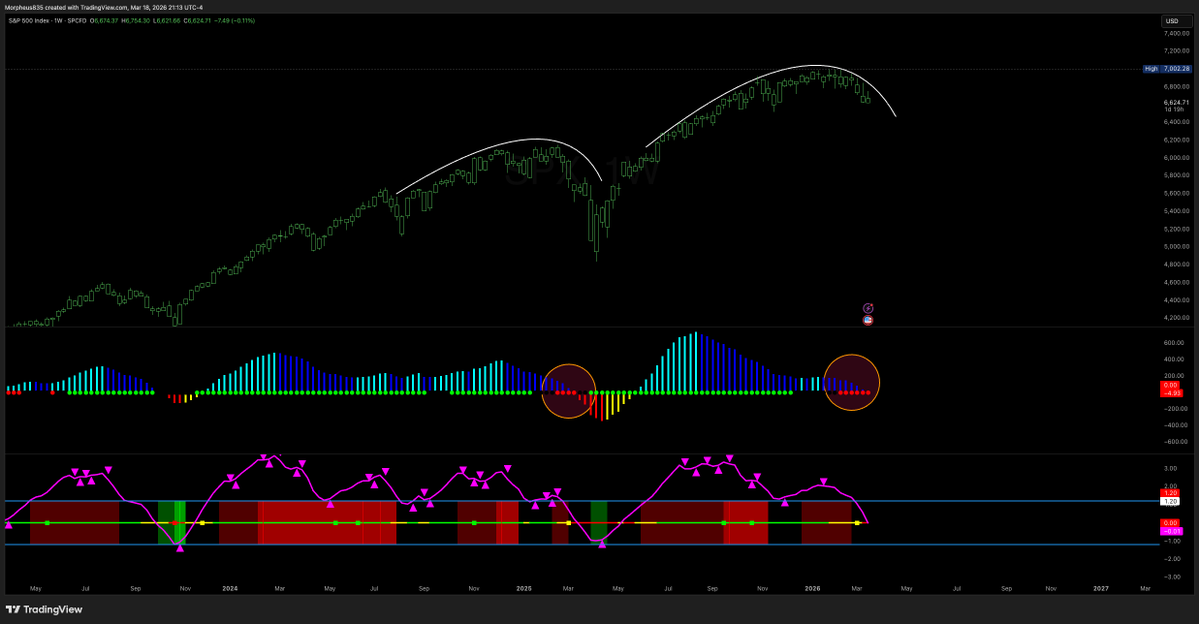Click the High 7,002.28 price label

click(x=1167, y=69)
